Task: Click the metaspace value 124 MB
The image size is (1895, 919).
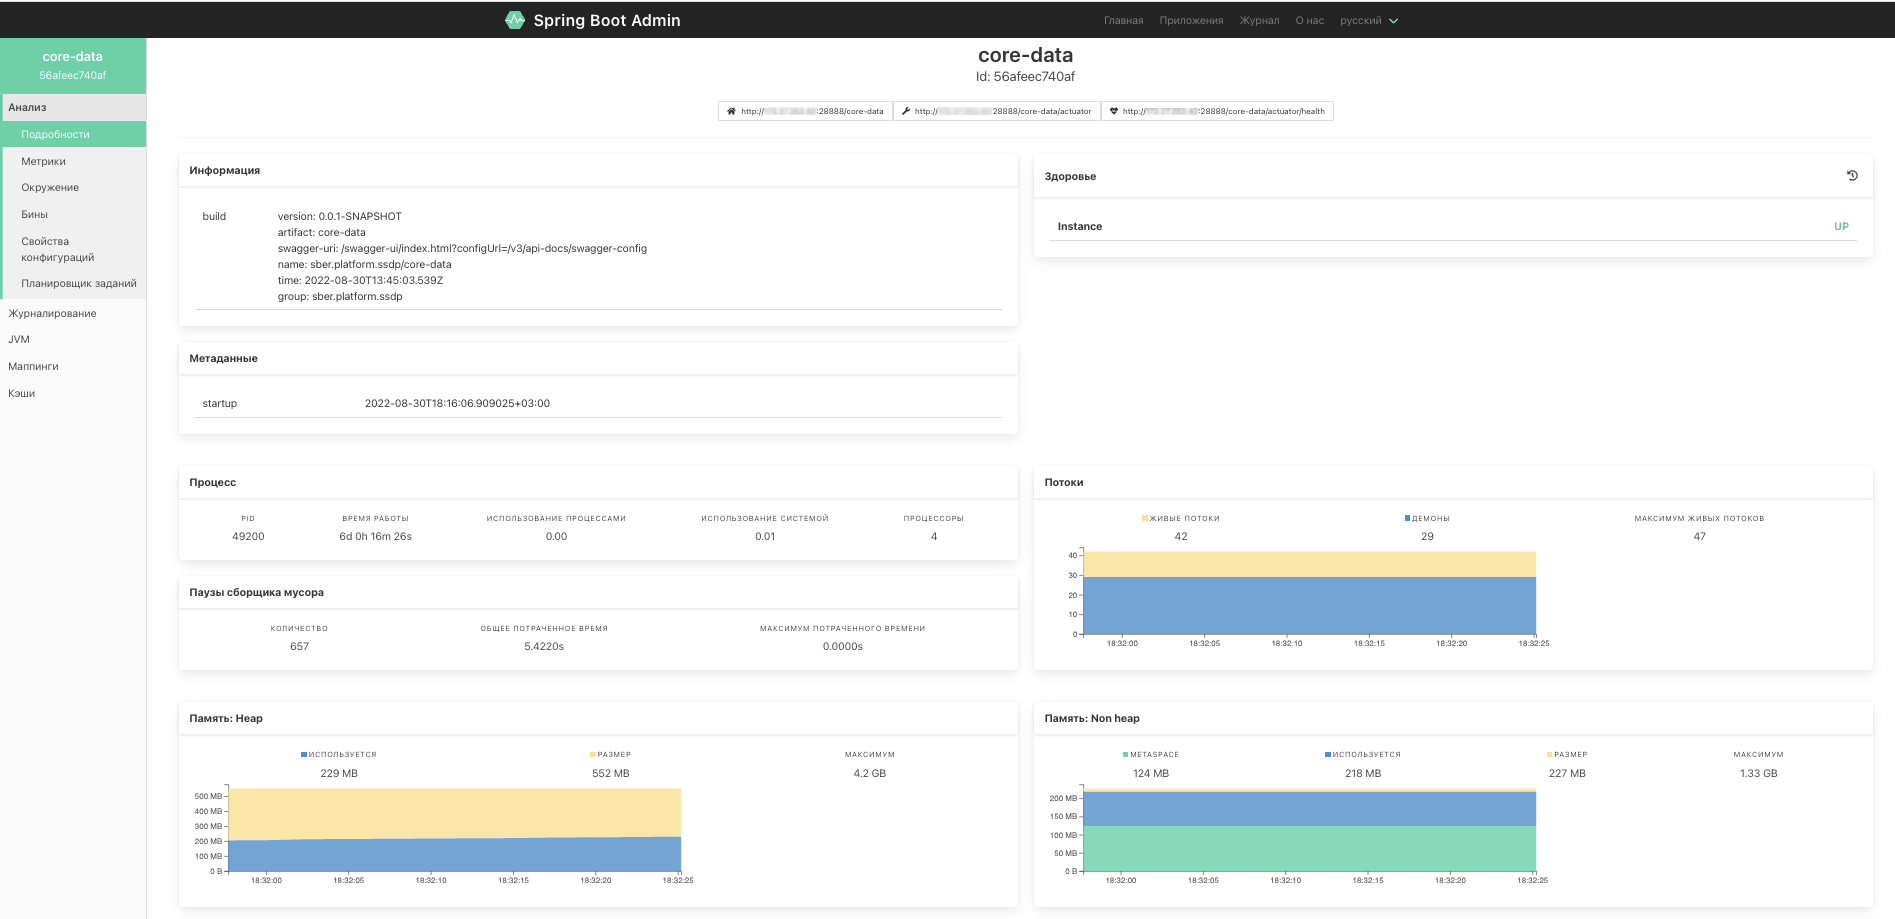Action: (1151, 774)
